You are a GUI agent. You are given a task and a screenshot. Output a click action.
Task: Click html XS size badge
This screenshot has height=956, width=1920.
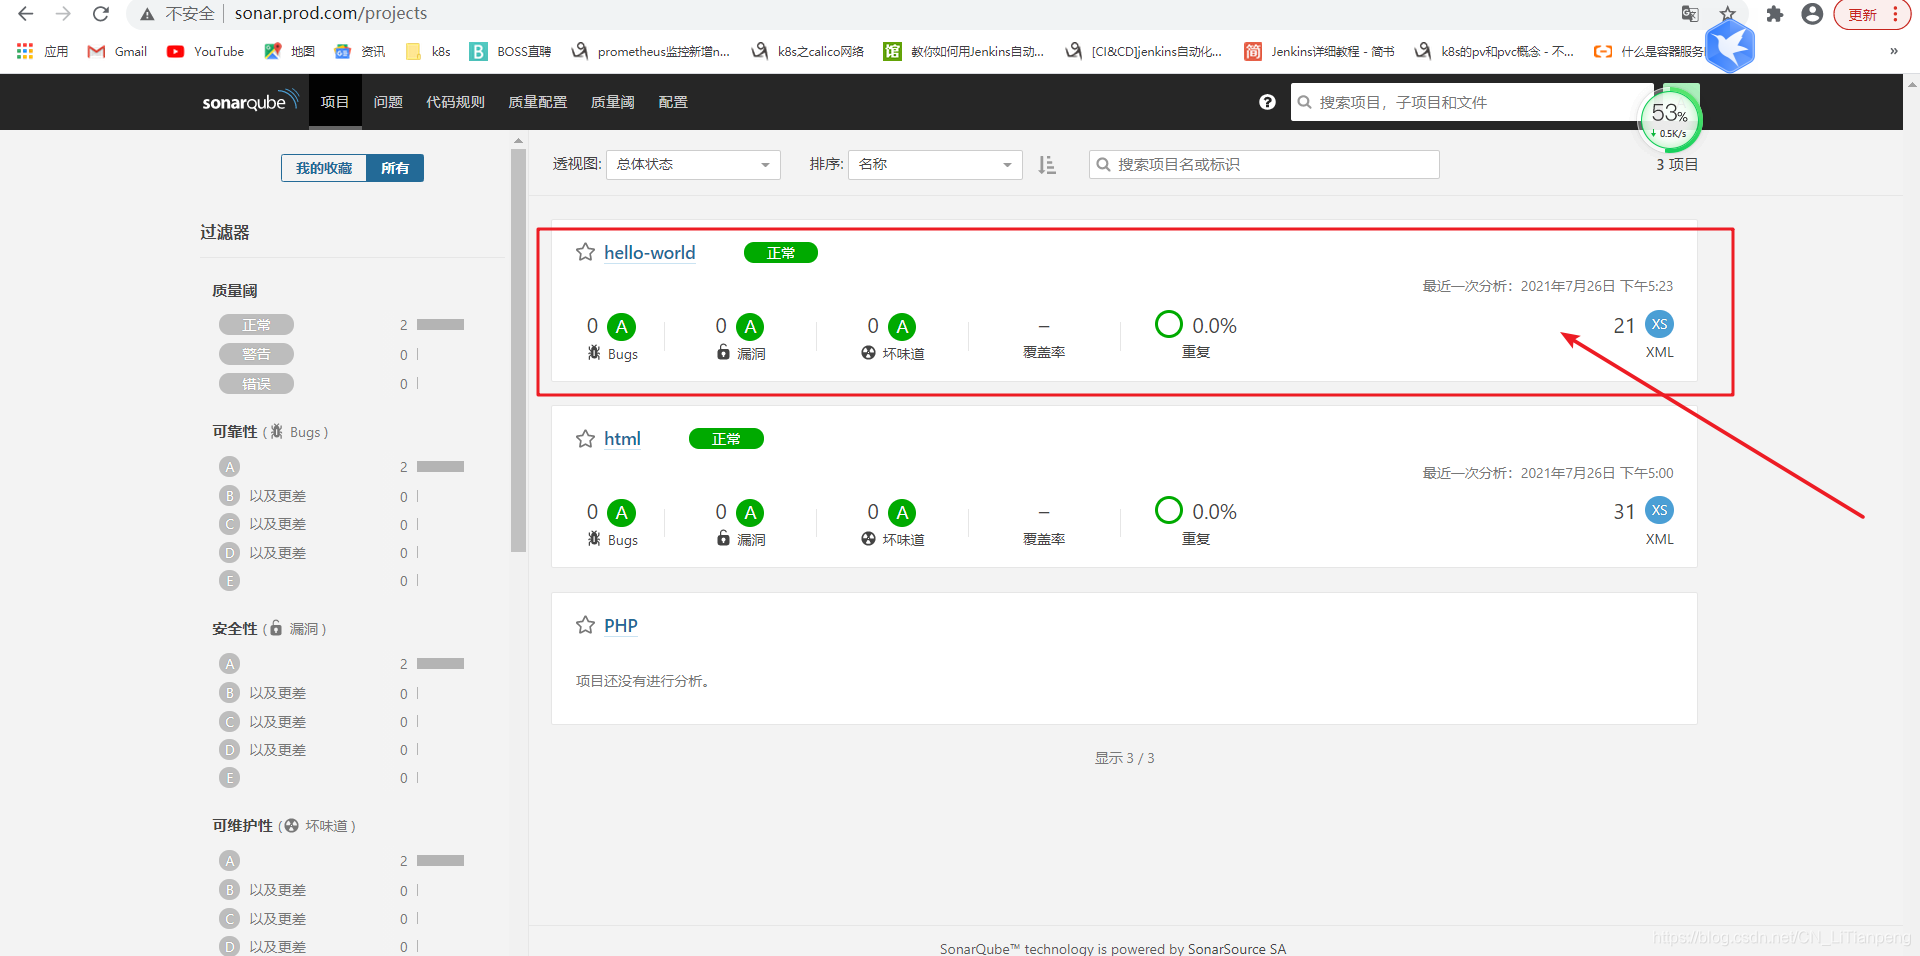[1659, 510]
